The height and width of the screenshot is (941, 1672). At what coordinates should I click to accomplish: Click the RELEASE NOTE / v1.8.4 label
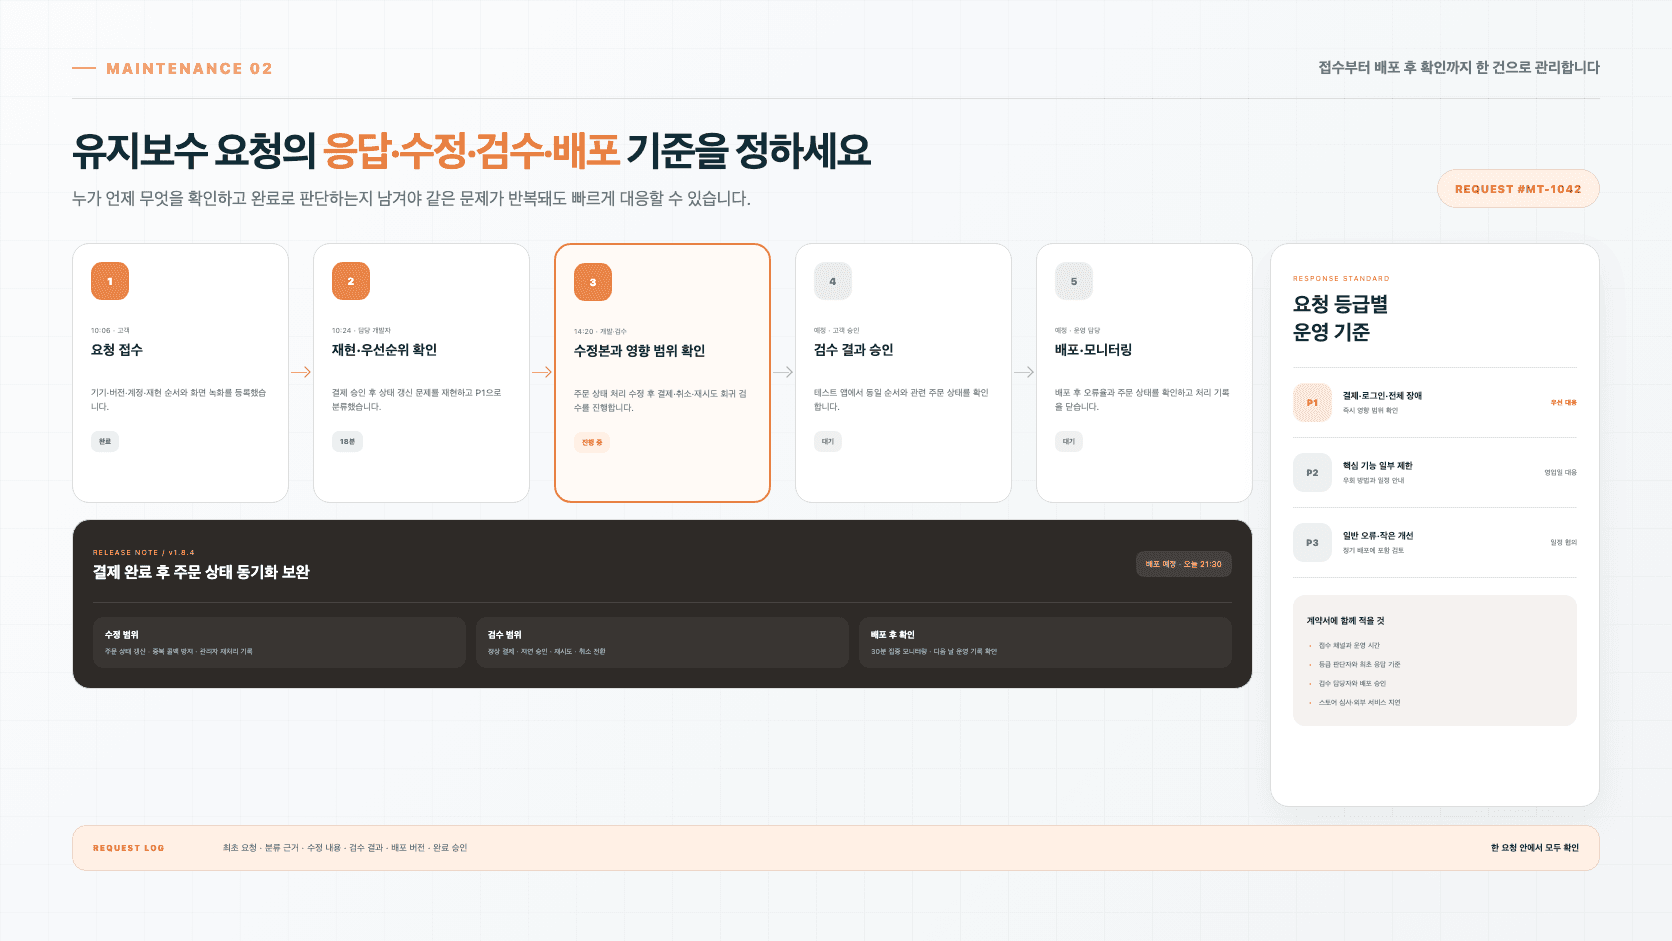144,552
